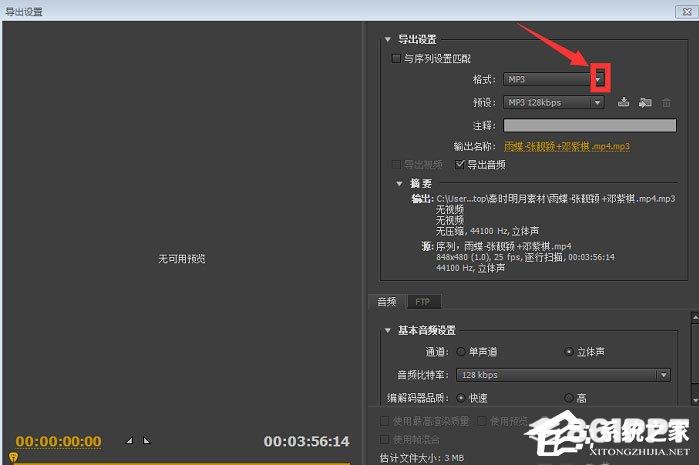Screen dimensions: 699x465
Task: Click the 无压缩, 44100 Hz, 立体声 summary line
Action: [487, 231]
